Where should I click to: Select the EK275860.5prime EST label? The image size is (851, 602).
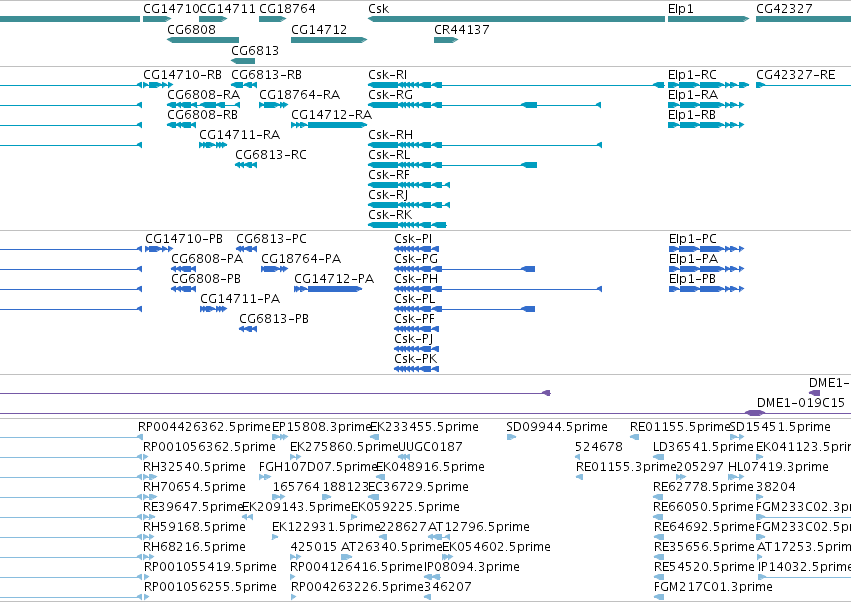[x=345, y=447]
